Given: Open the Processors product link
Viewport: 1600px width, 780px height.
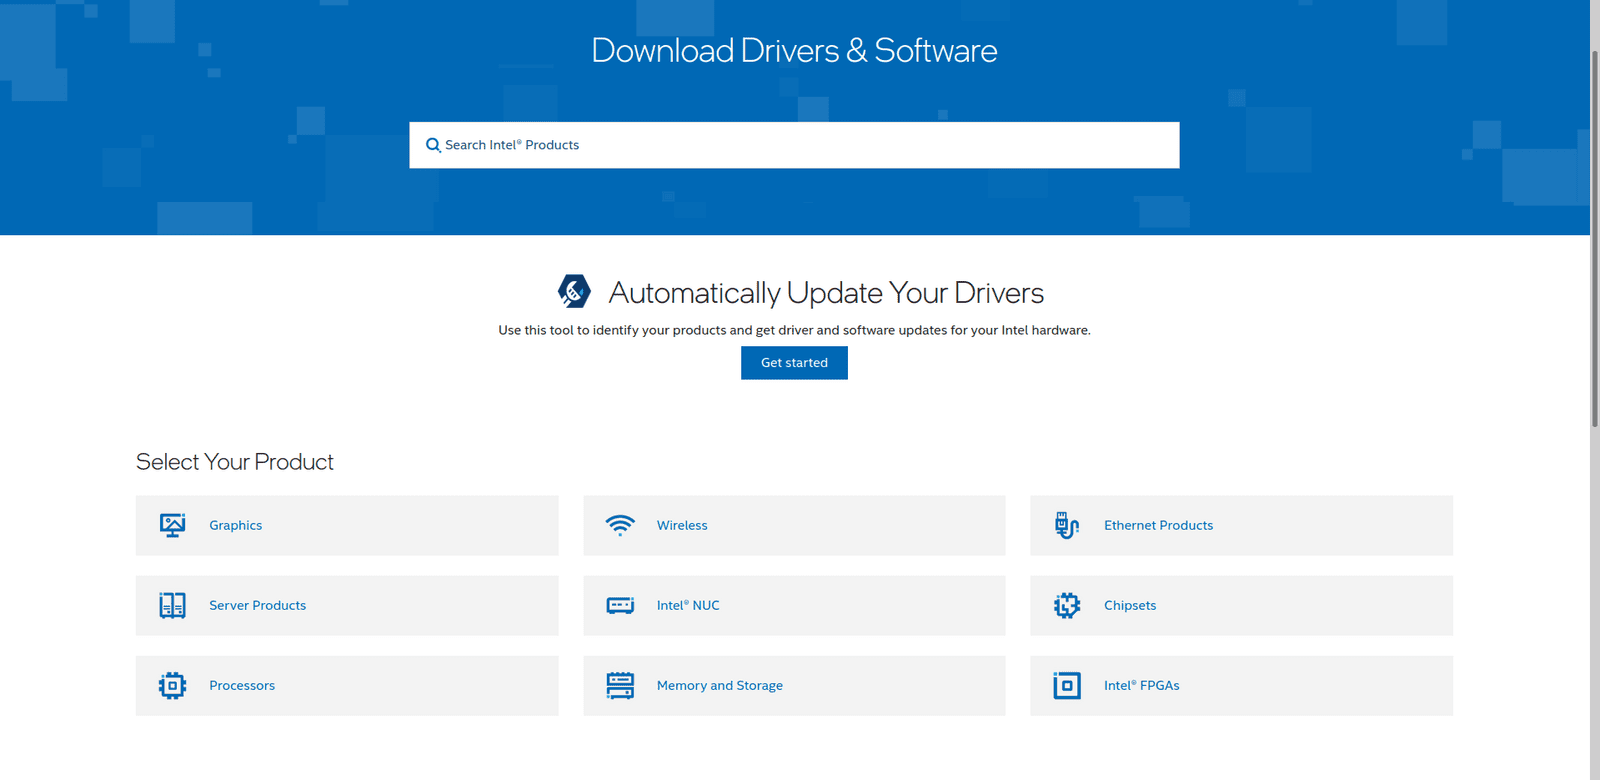Looking at the screenshot, I should coord(242,685).
